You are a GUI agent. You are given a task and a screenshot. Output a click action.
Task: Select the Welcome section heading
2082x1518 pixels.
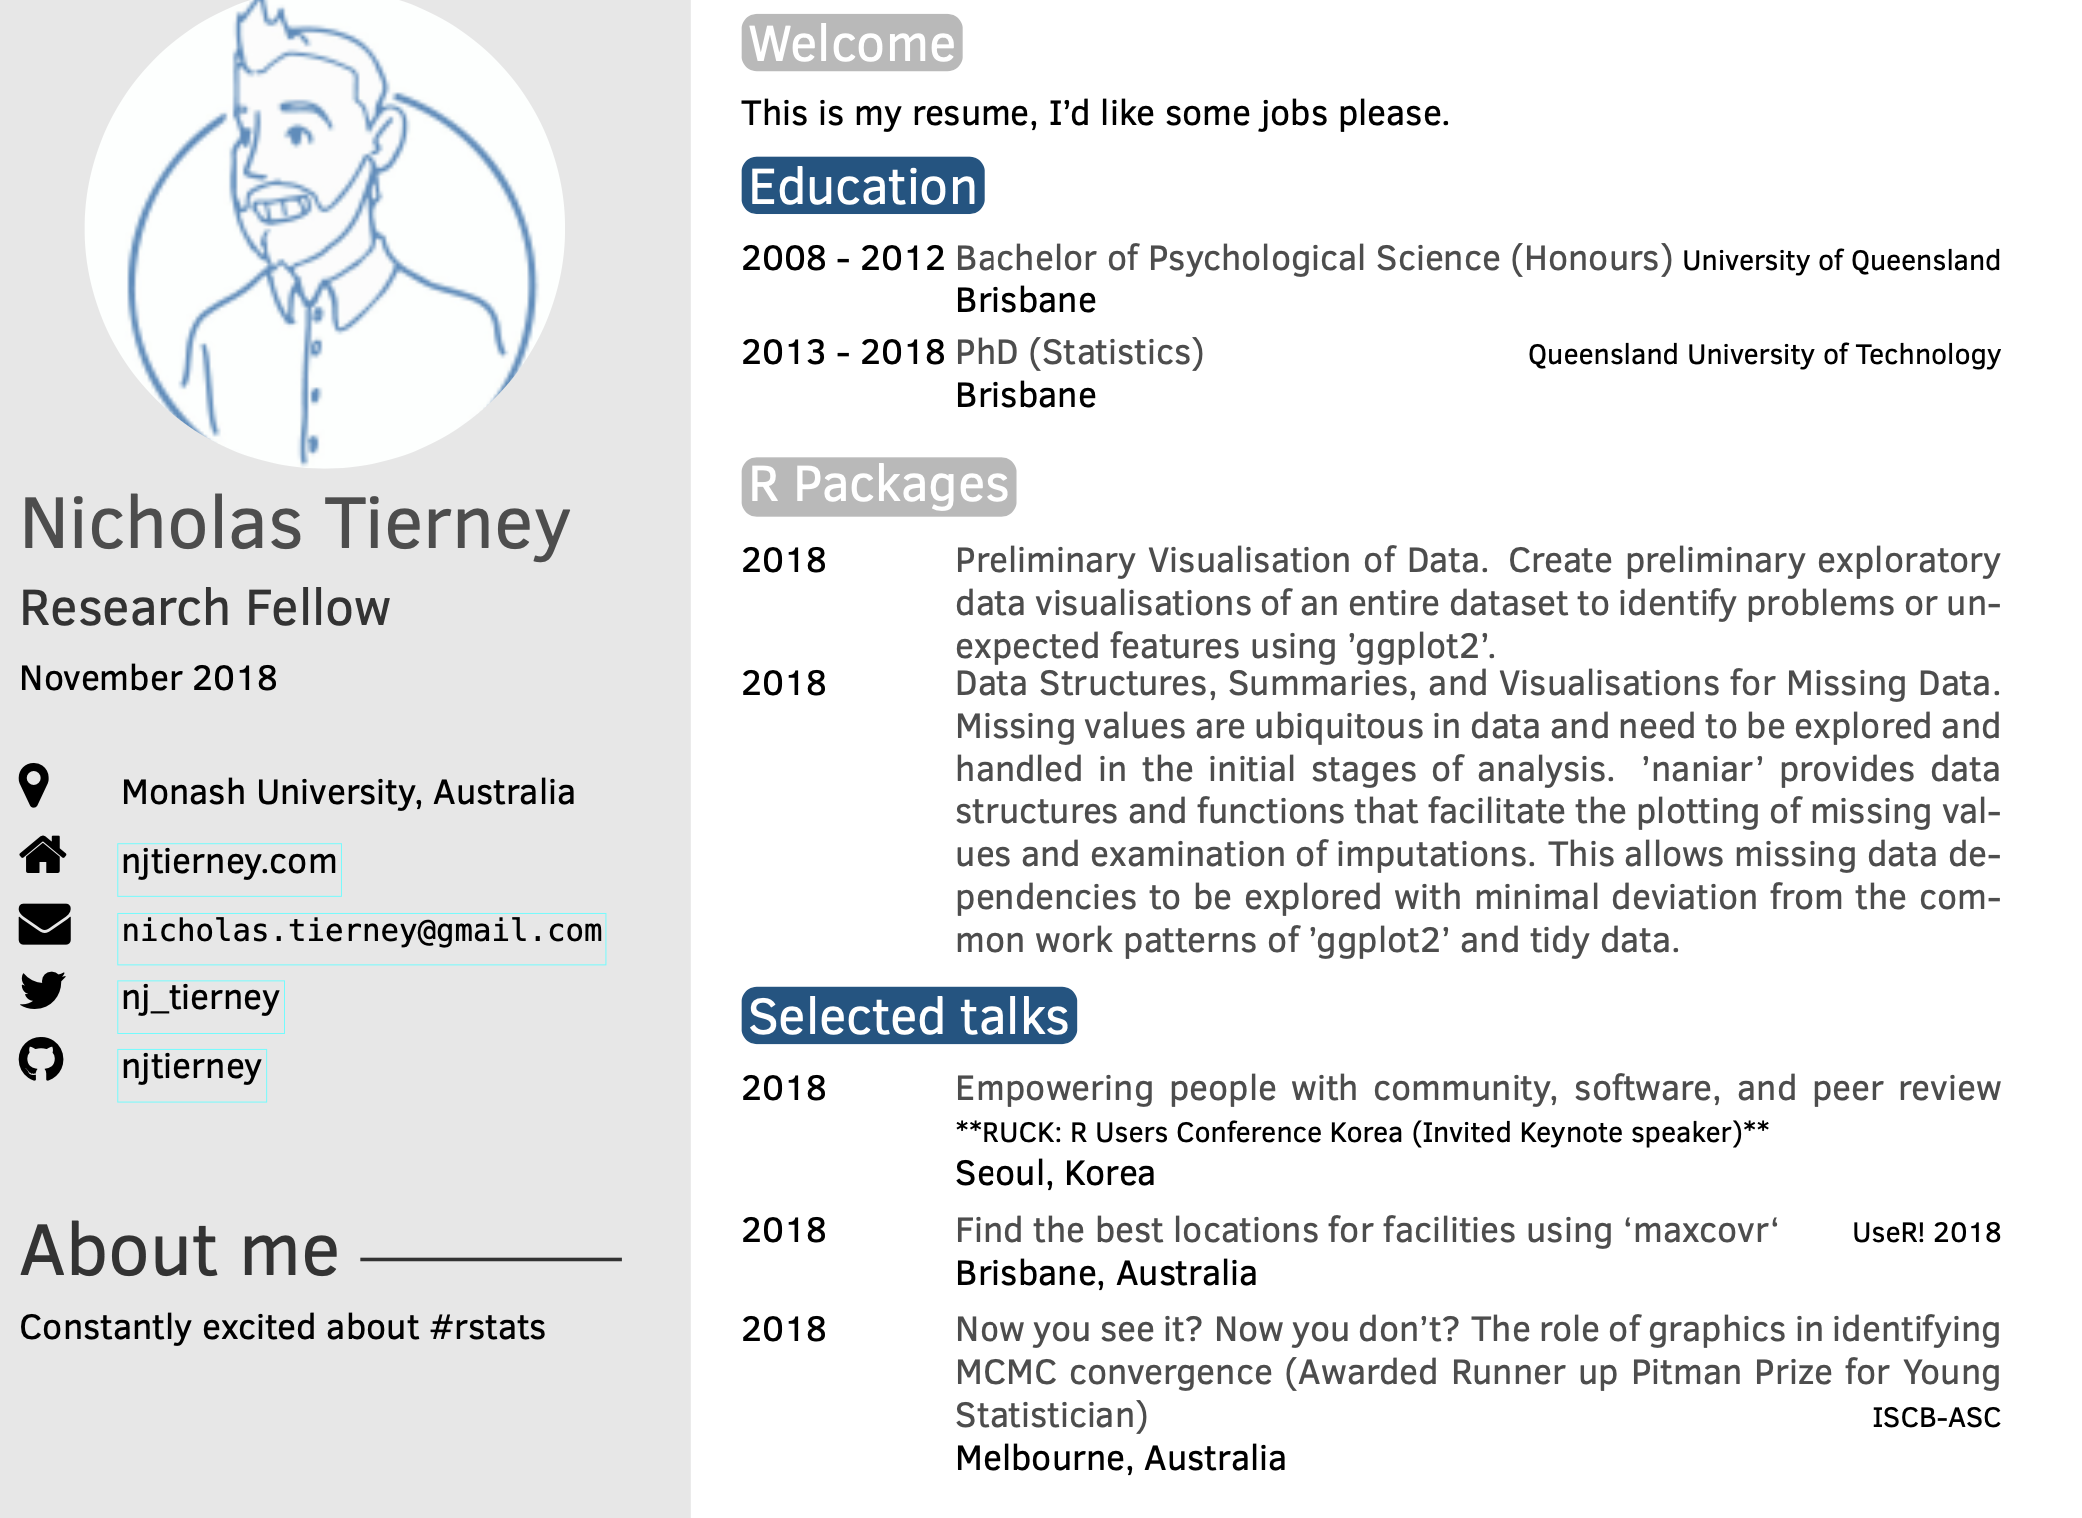852,43
